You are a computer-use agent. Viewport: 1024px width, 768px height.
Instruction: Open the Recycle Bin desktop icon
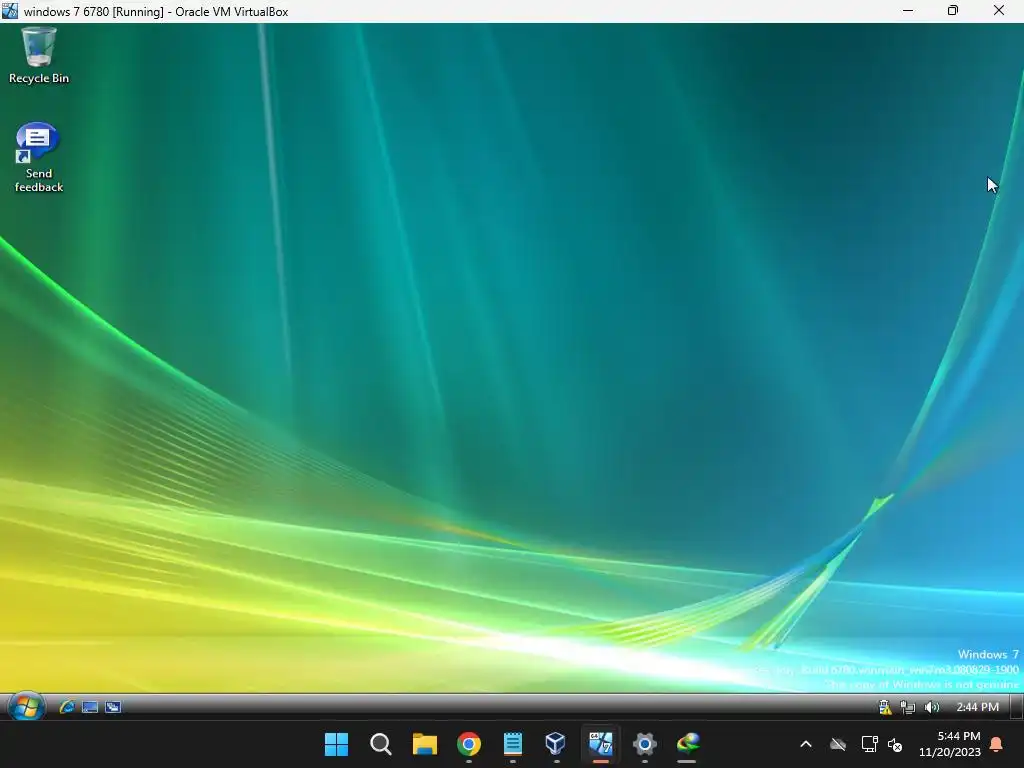(x=39, y=56)
